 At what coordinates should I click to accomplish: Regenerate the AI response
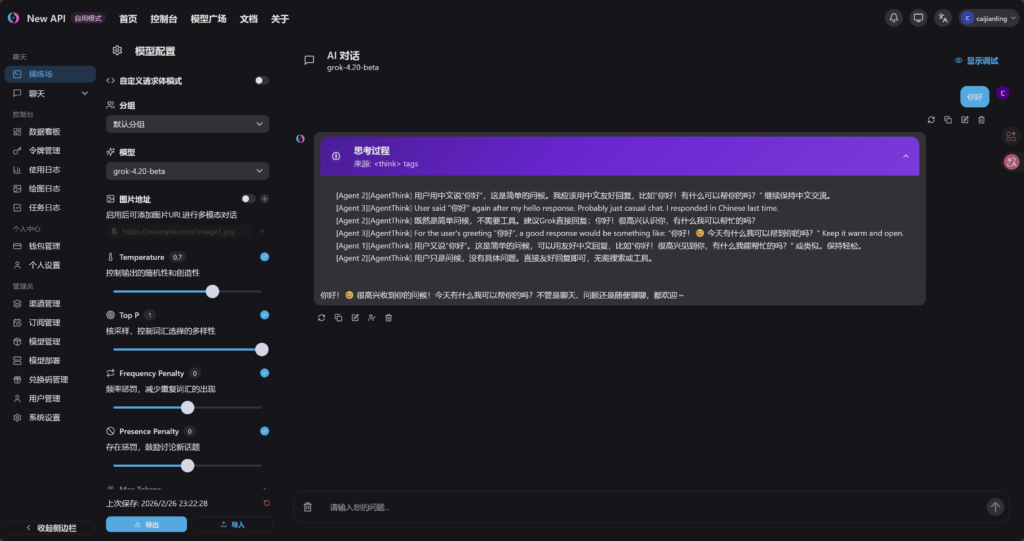point(321,318)
